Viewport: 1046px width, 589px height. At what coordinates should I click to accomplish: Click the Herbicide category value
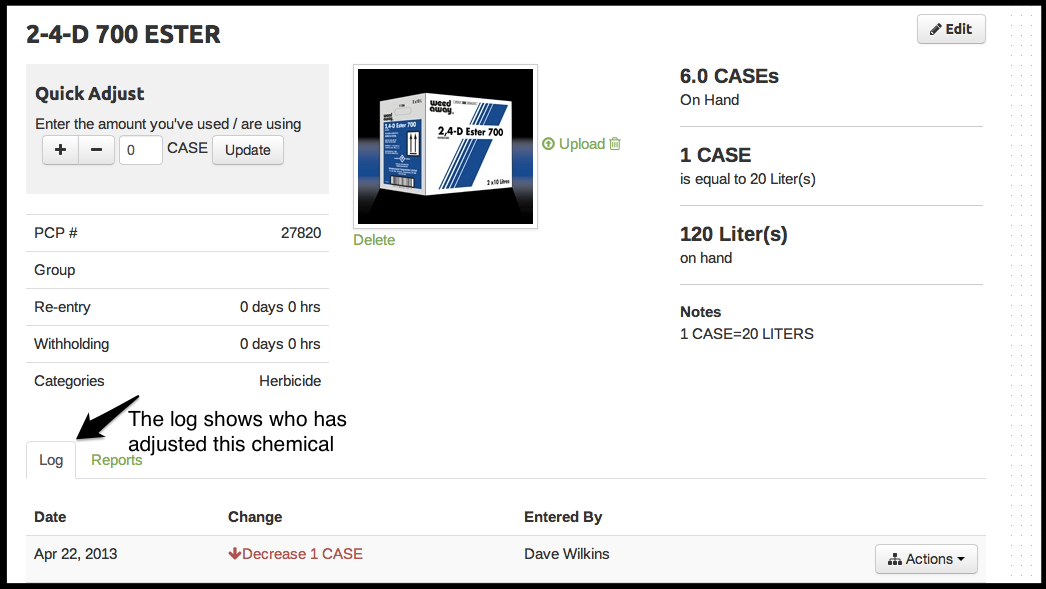point(290,381)
